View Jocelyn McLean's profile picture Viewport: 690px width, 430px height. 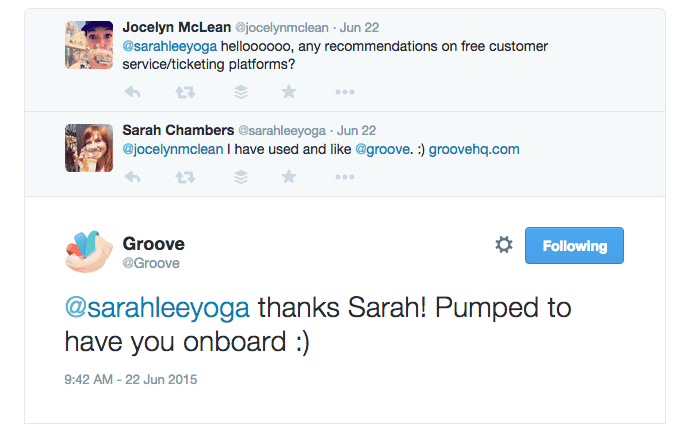click(x=89, y=45)
